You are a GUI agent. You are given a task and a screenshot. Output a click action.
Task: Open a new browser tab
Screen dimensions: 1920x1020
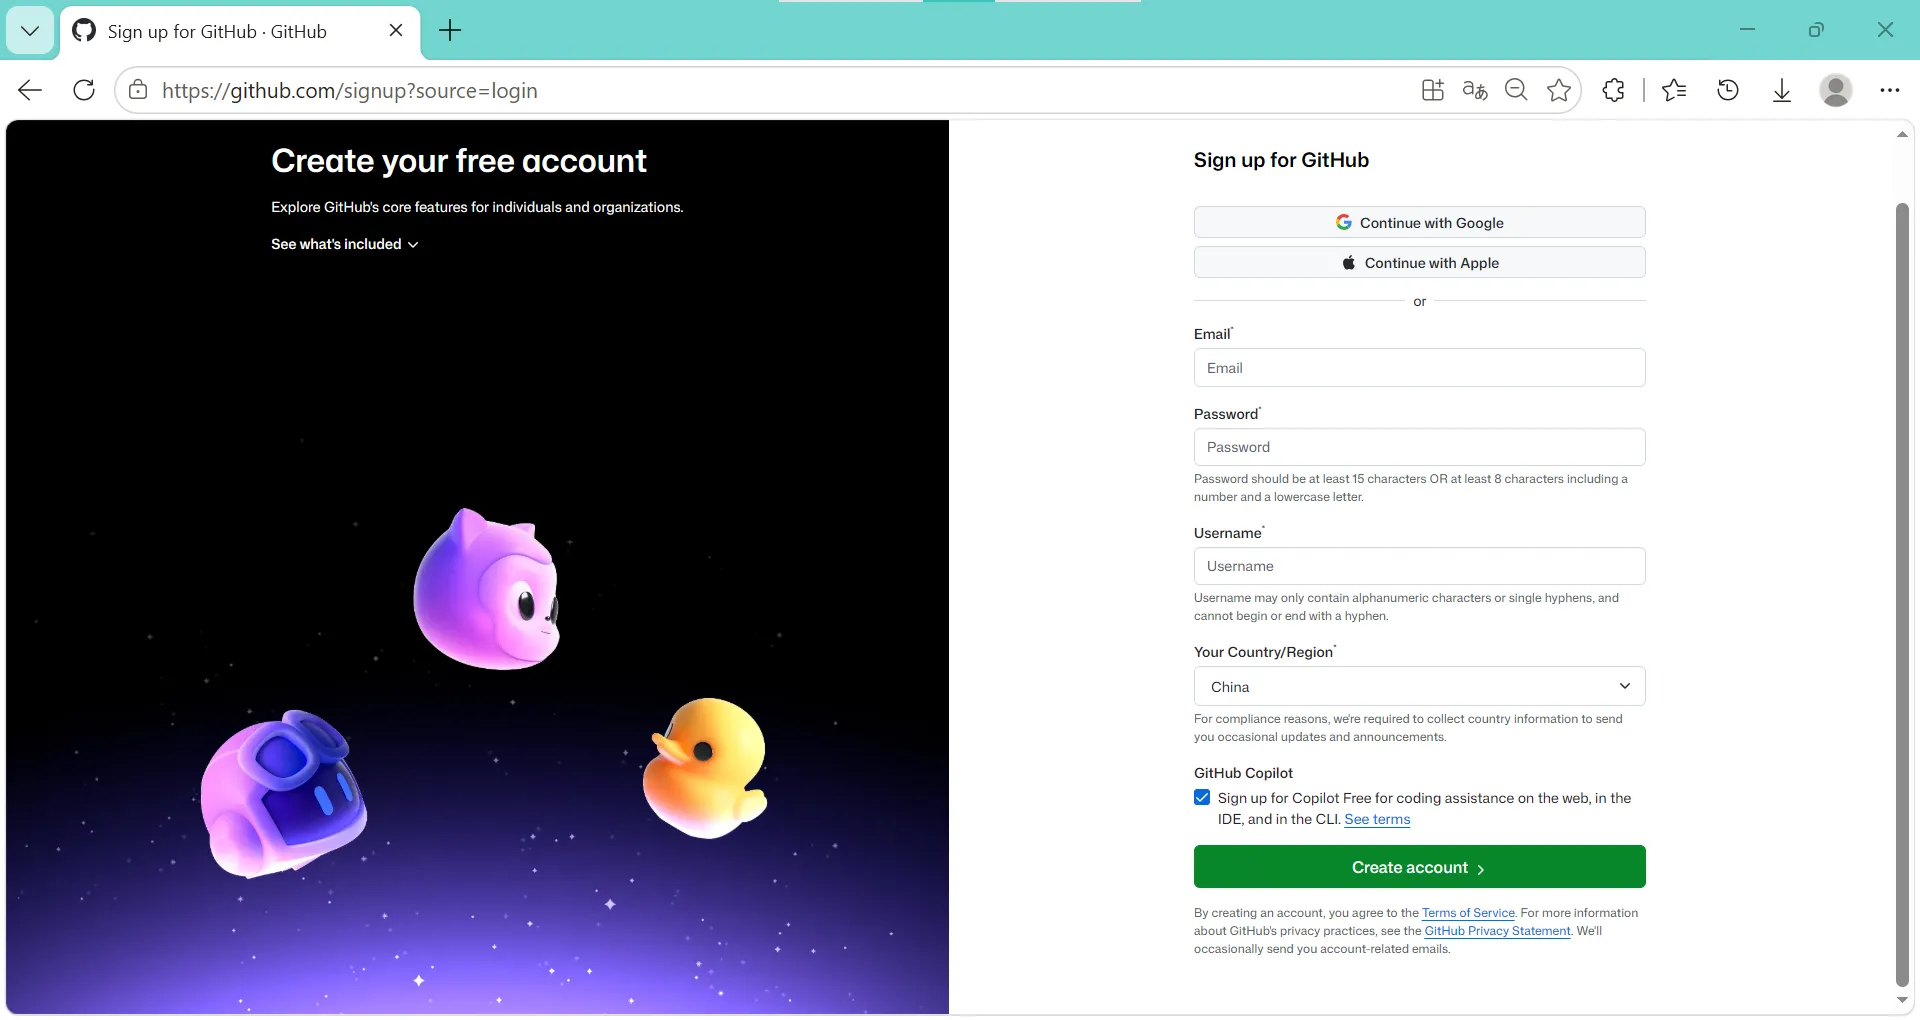(450, 31)
